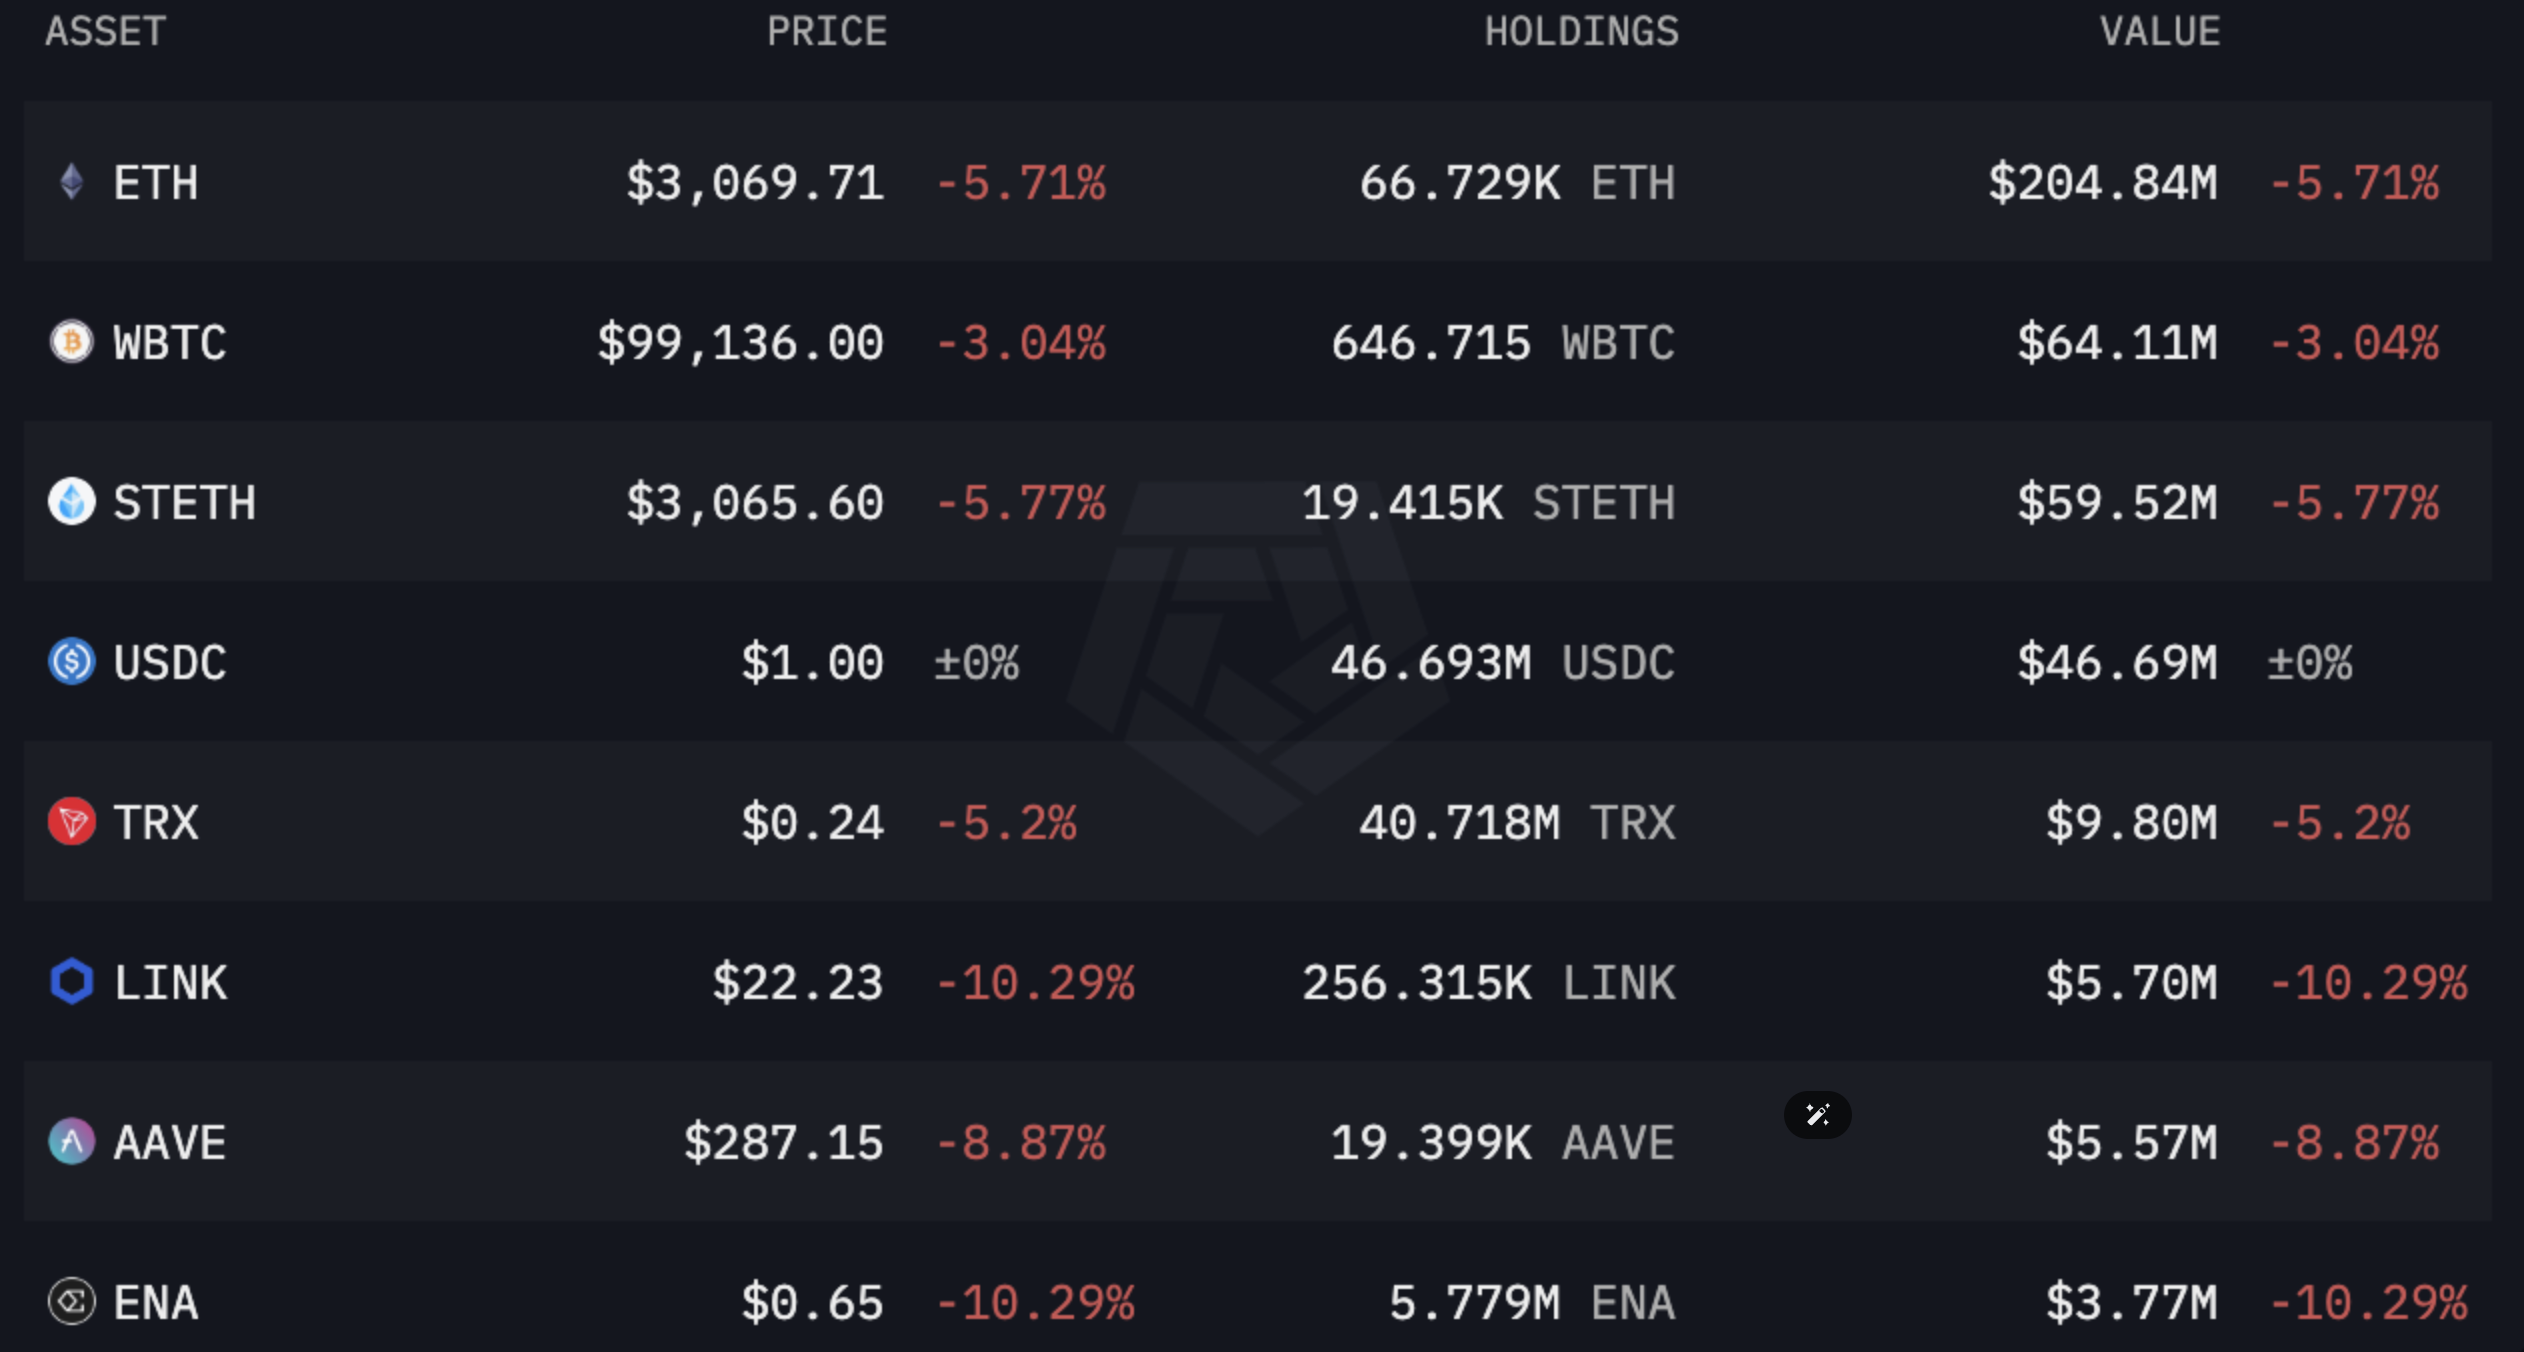The image size is (2524, 1352).
Task: Sort by the PRICE column header
Action: (827, 32)
